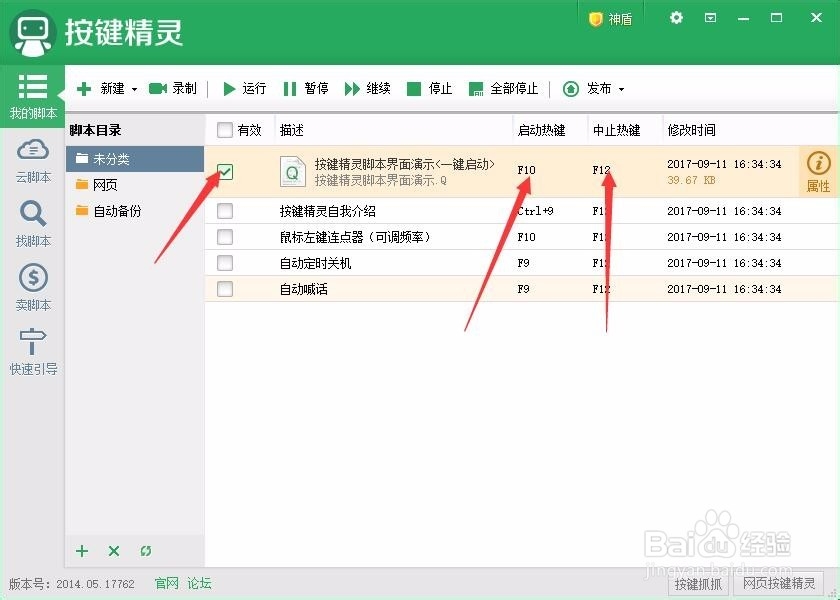Open the 论坛 forum link

[x=199, y=583]
